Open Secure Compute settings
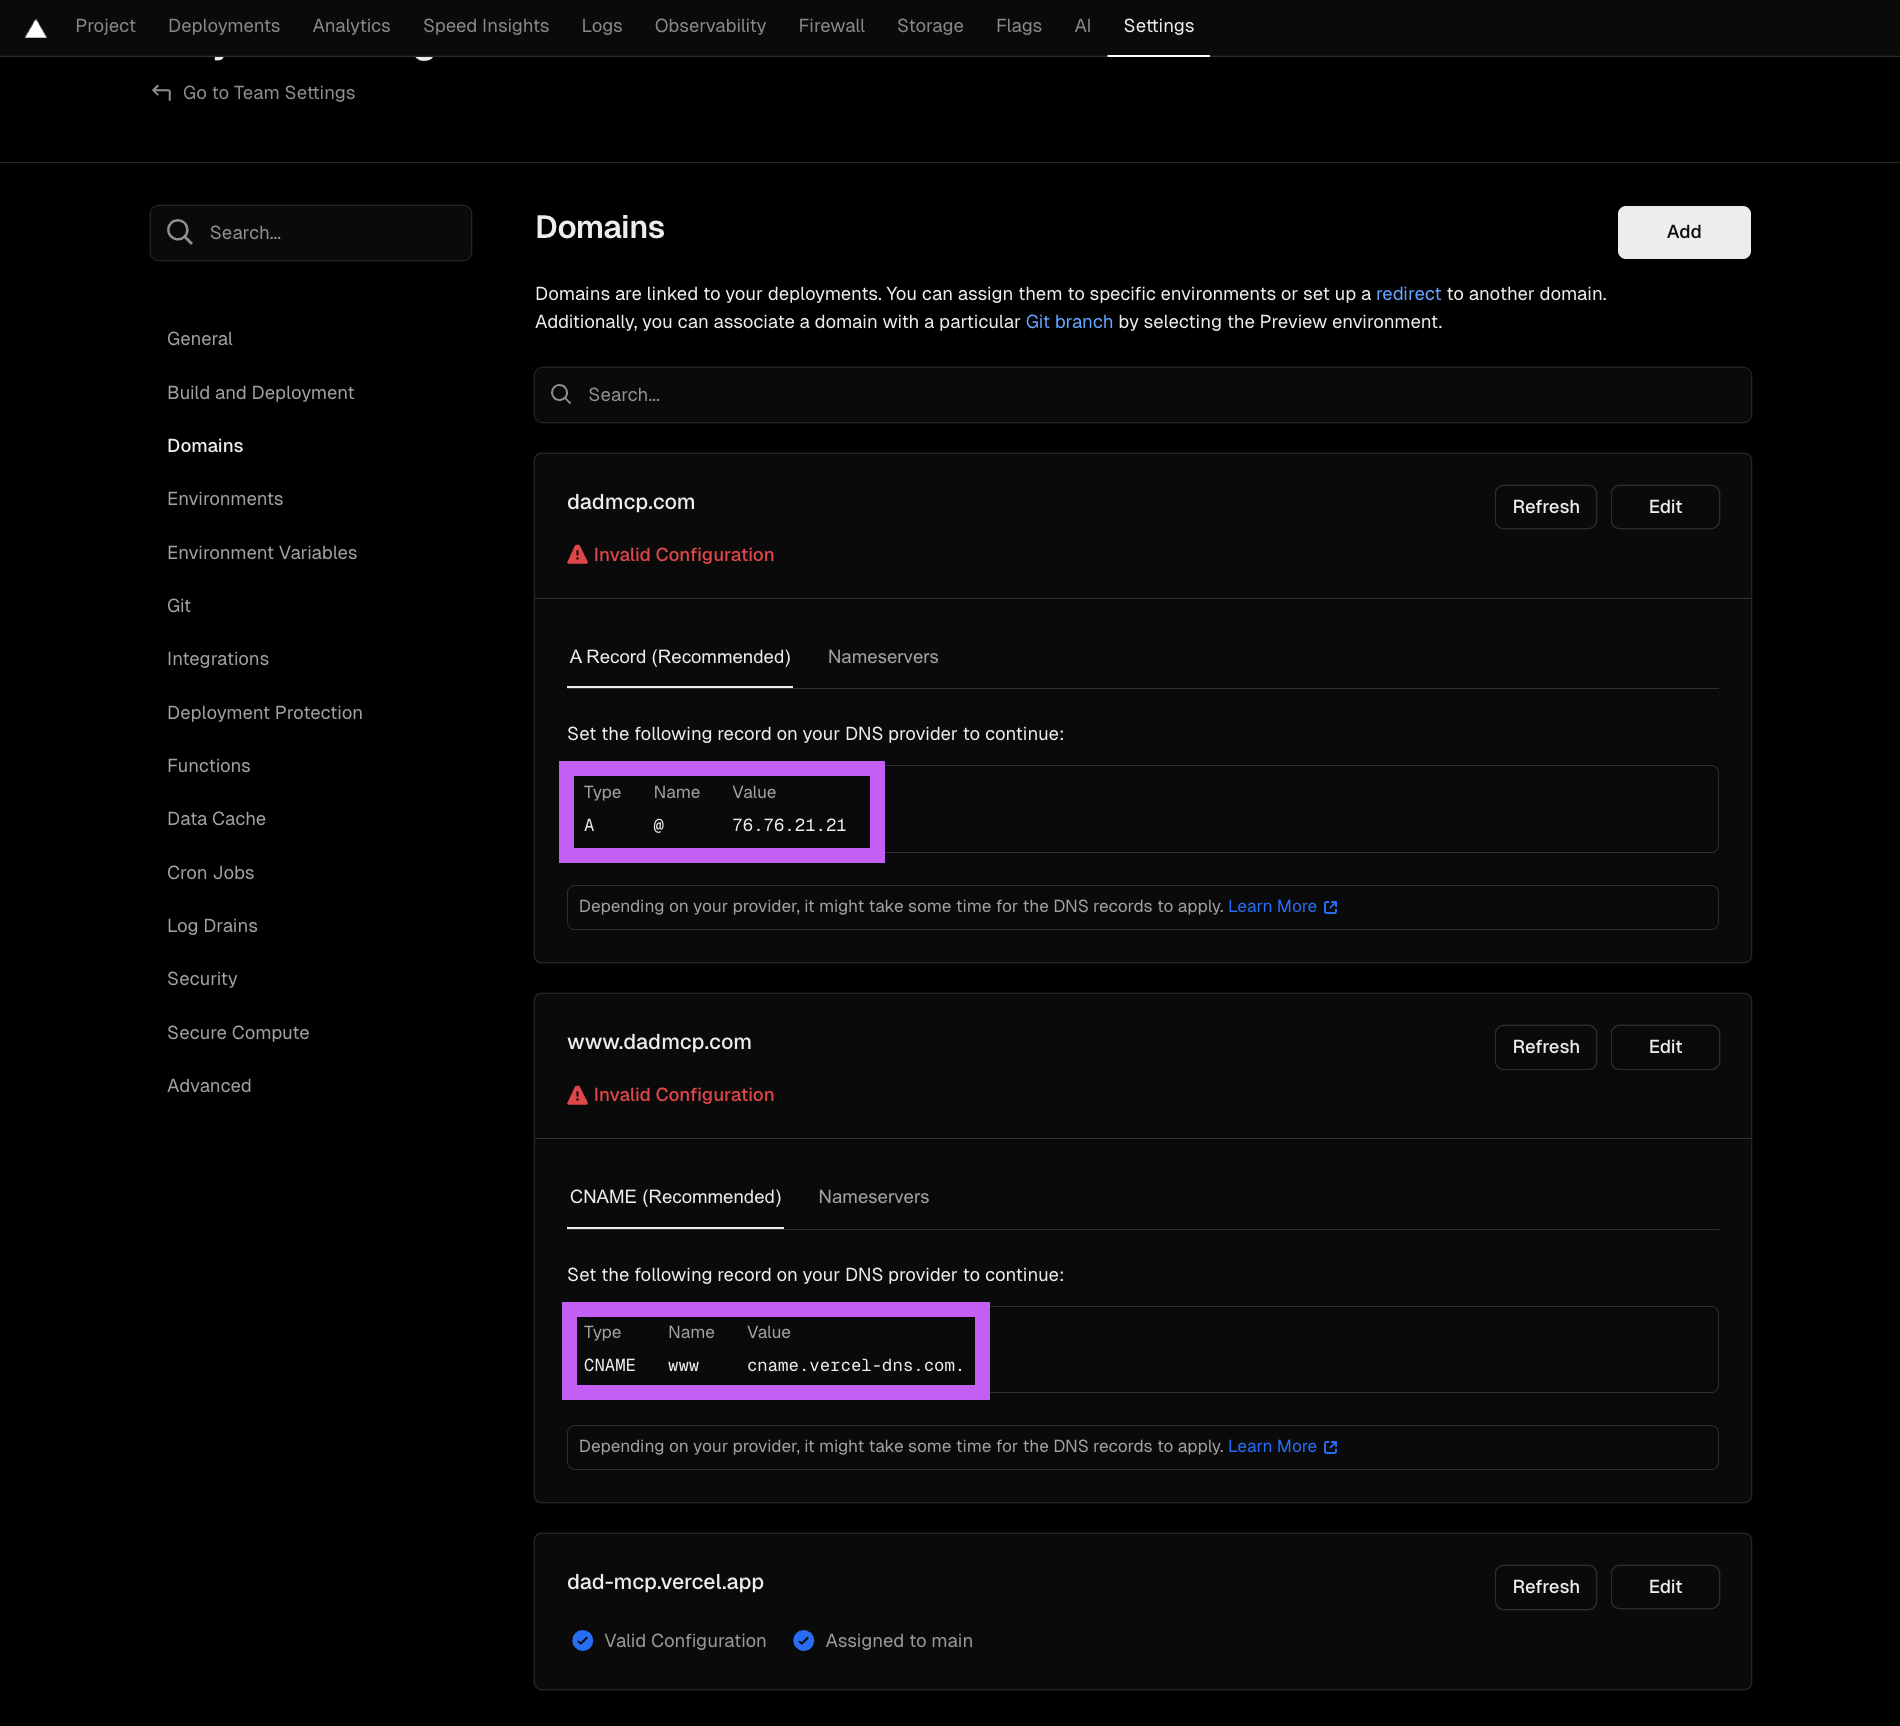This screenshot has width=1900, height=1726. (x=238, y=1033)
